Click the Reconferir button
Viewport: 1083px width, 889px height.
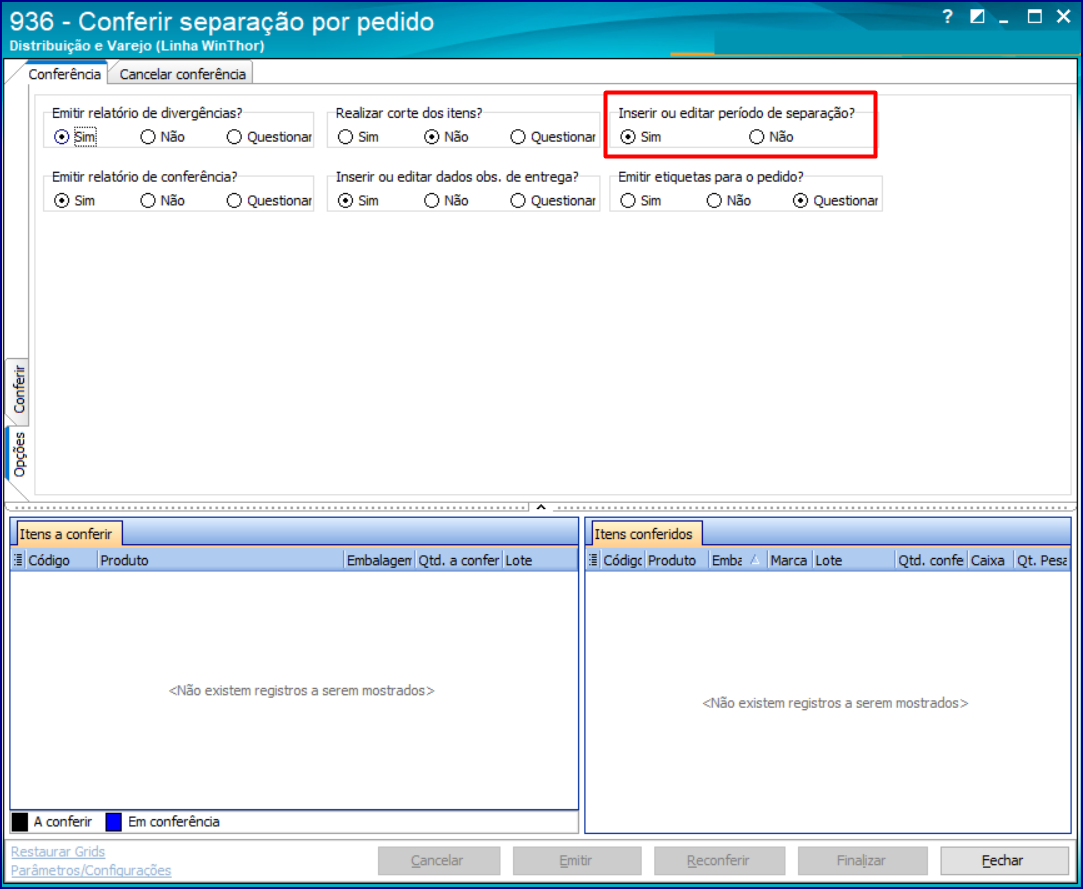coord(719,861)
